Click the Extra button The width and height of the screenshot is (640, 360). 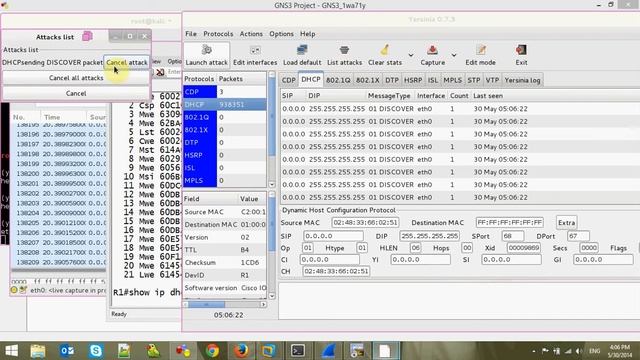[566, 223]
